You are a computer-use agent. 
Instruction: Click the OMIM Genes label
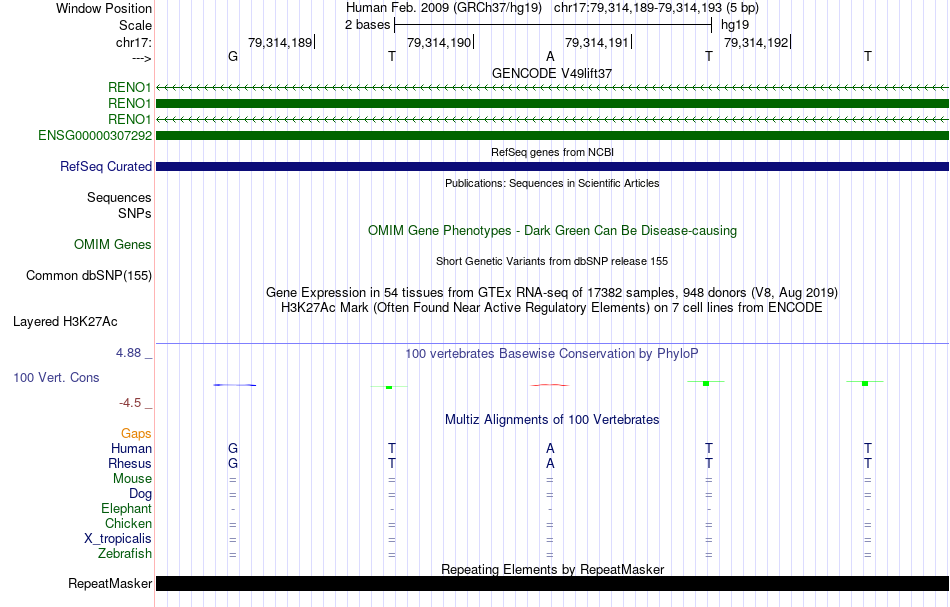113,244
